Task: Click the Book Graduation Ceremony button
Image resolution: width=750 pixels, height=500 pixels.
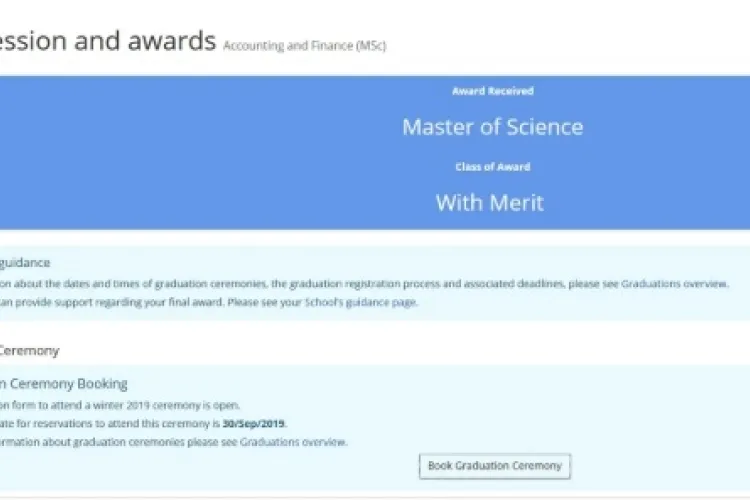Action: [495, 466]
